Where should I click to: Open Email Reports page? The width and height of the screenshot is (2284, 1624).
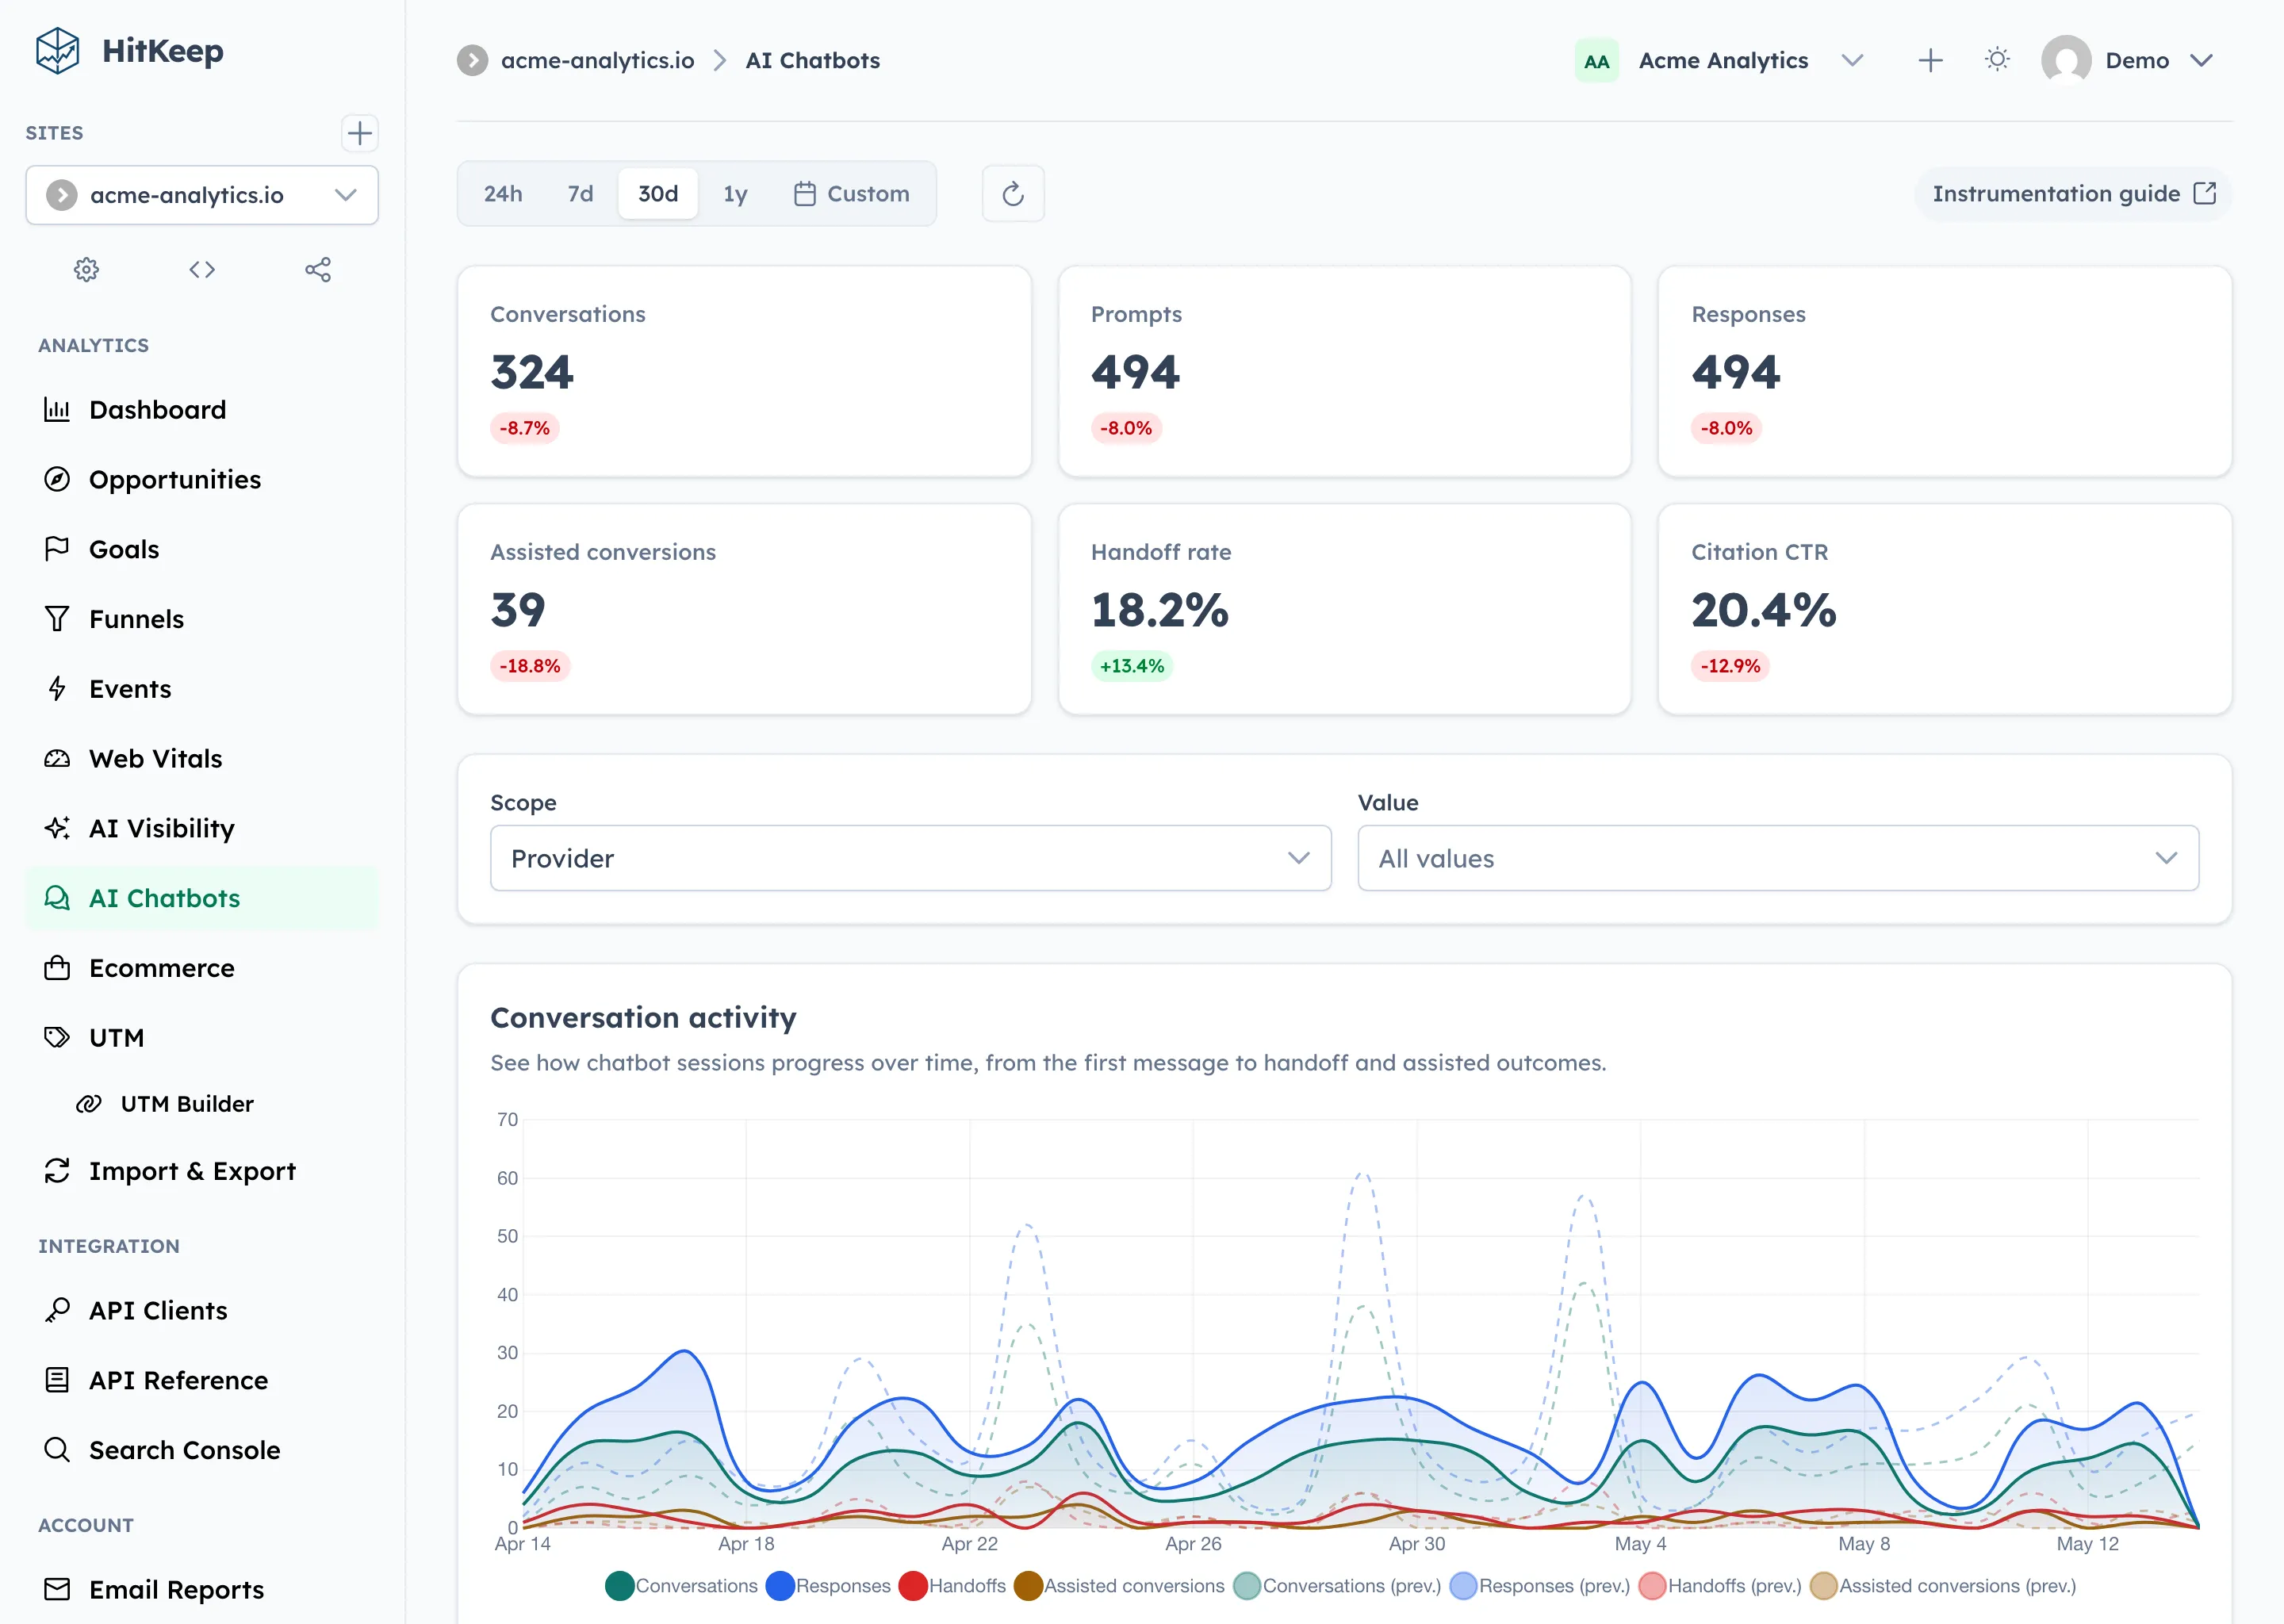[202, 1589]
